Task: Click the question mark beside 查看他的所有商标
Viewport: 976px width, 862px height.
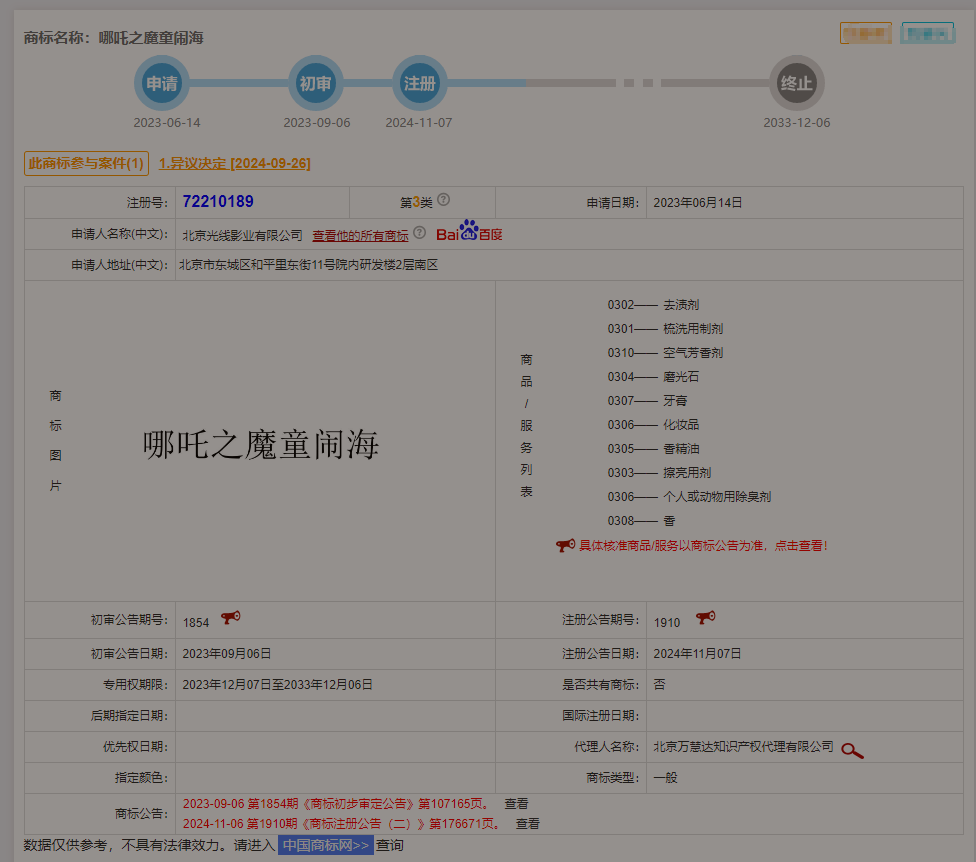Action: (x=419, y=234)
